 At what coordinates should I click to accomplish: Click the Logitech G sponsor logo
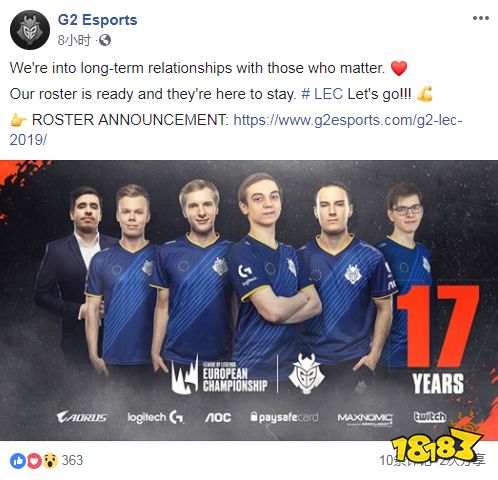155,417
